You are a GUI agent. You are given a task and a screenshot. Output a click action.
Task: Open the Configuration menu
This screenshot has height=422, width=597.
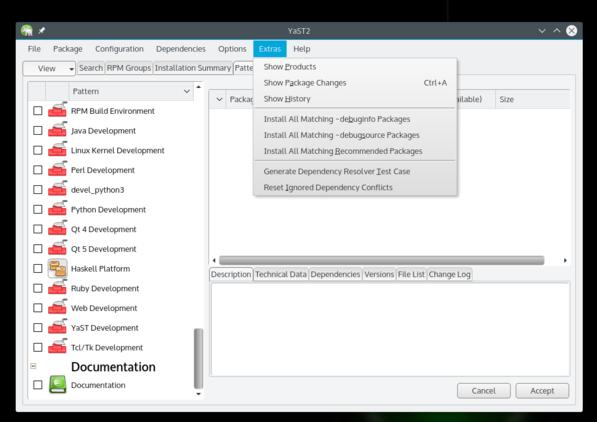(119, 49)
